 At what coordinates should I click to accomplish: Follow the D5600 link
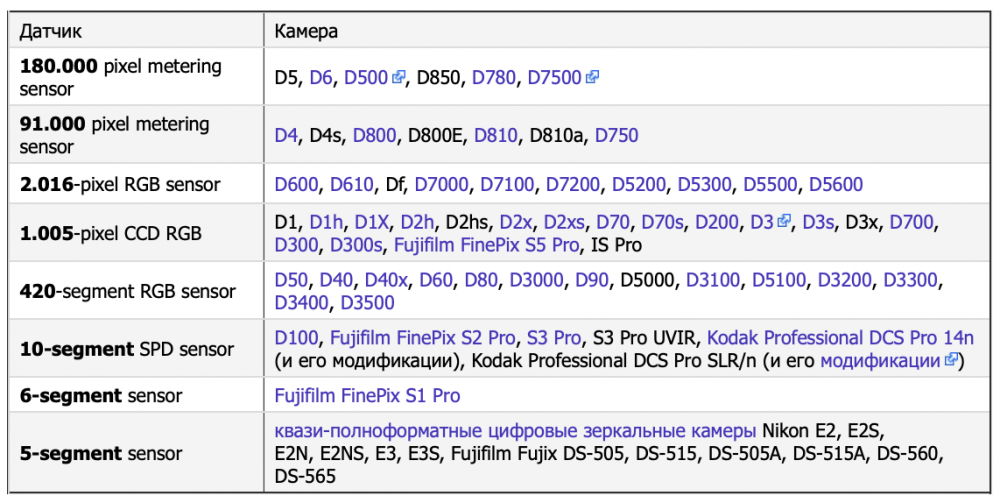836,184
